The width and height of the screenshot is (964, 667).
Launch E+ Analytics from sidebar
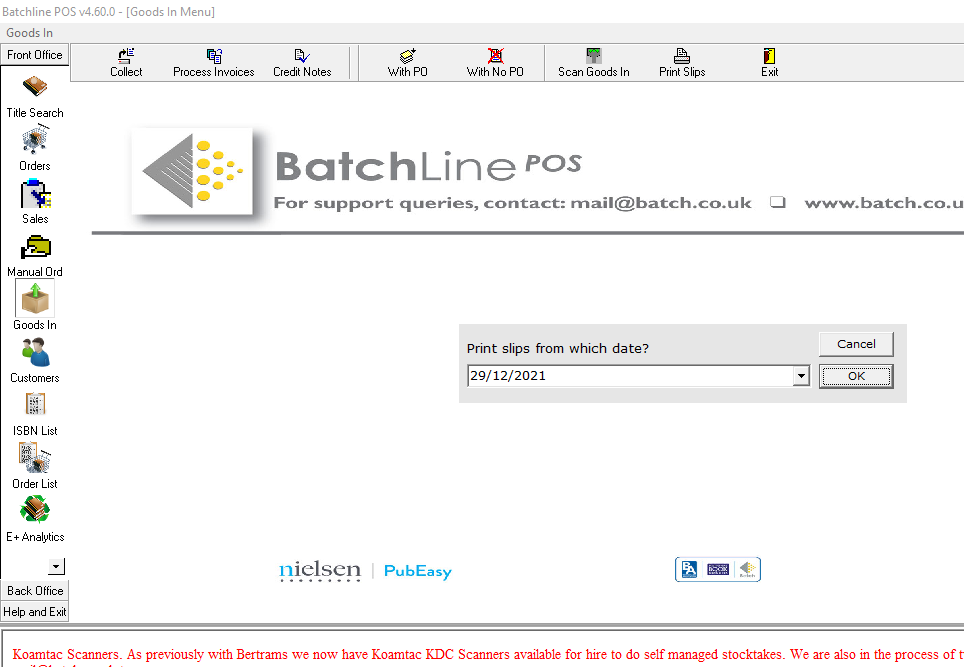(35, 519)
